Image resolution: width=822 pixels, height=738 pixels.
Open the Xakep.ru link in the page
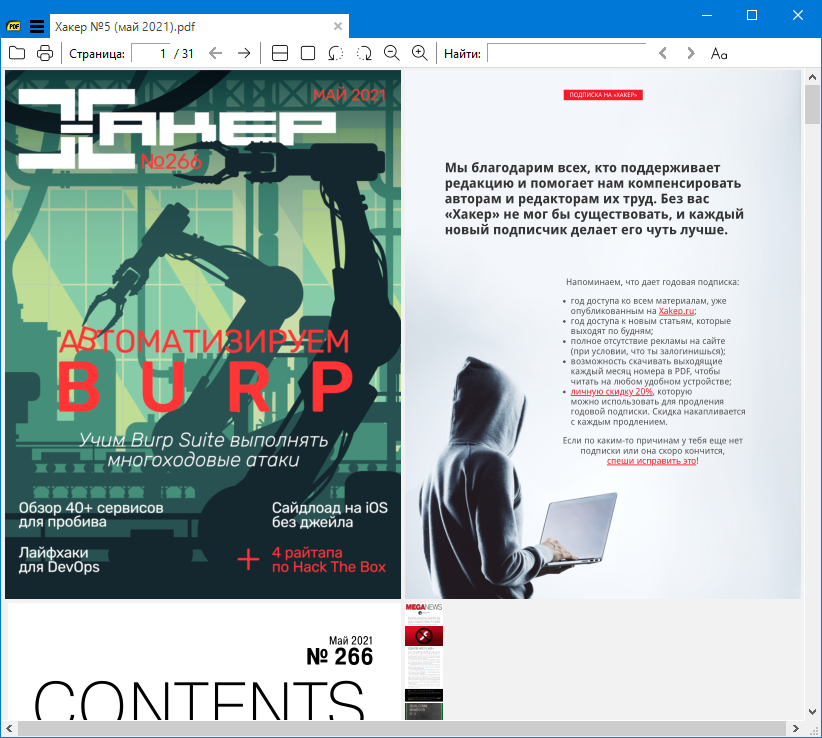point(676,311)
